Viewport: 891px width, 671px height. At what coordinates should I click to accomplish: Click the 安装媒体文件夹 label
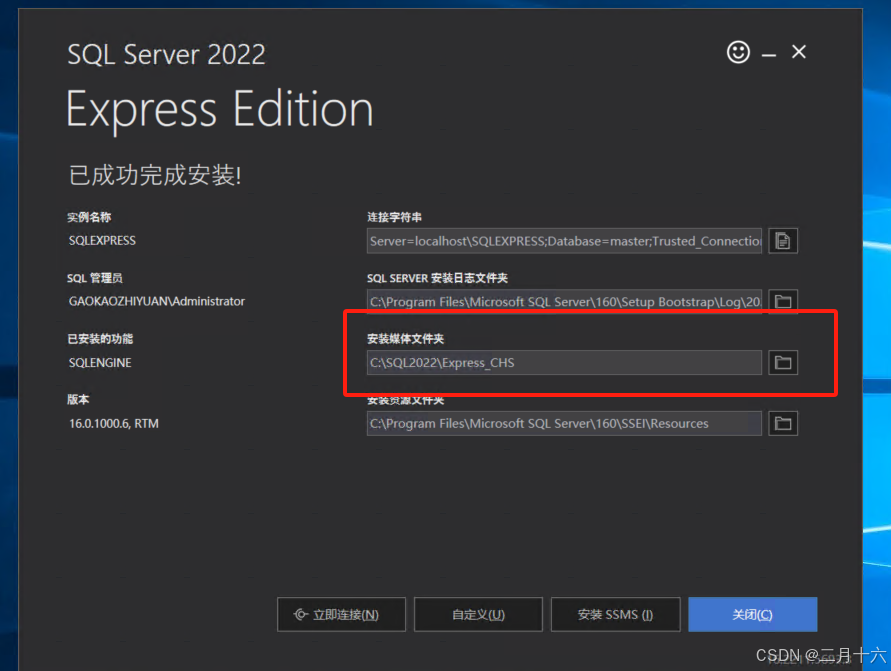pos(406,339)
